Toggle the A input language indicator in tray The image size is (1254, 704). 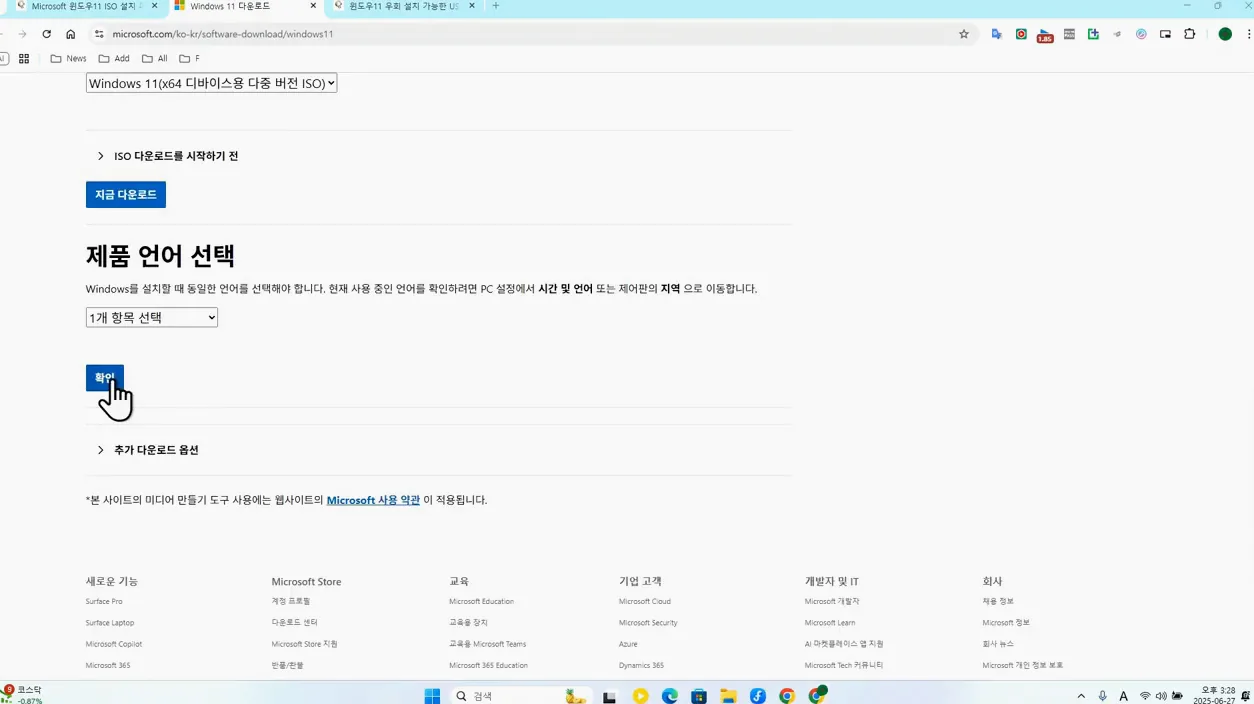(x=1123, y=696)
